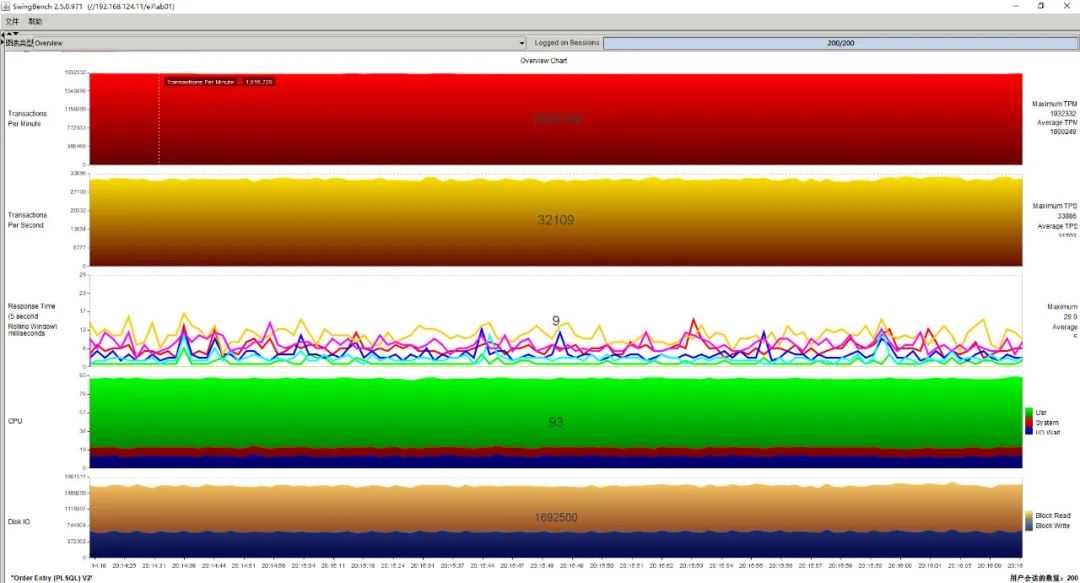Click the blue IO Wait legend swatch
Viewport: 1080px width, 583px height.
coord(1029,432)
